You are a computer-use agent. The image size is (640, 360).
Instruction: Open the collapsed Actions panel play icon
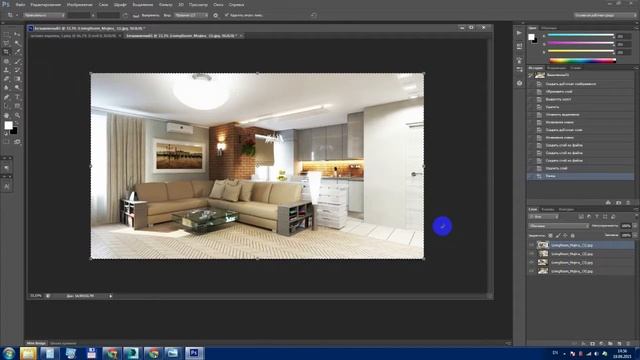coord(519,33)
